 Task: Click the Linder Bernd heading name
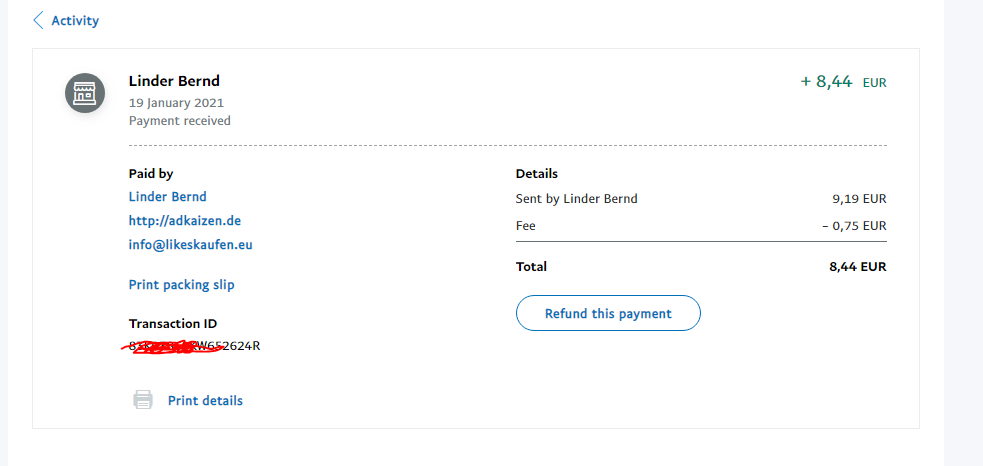[x=174, y=81]
